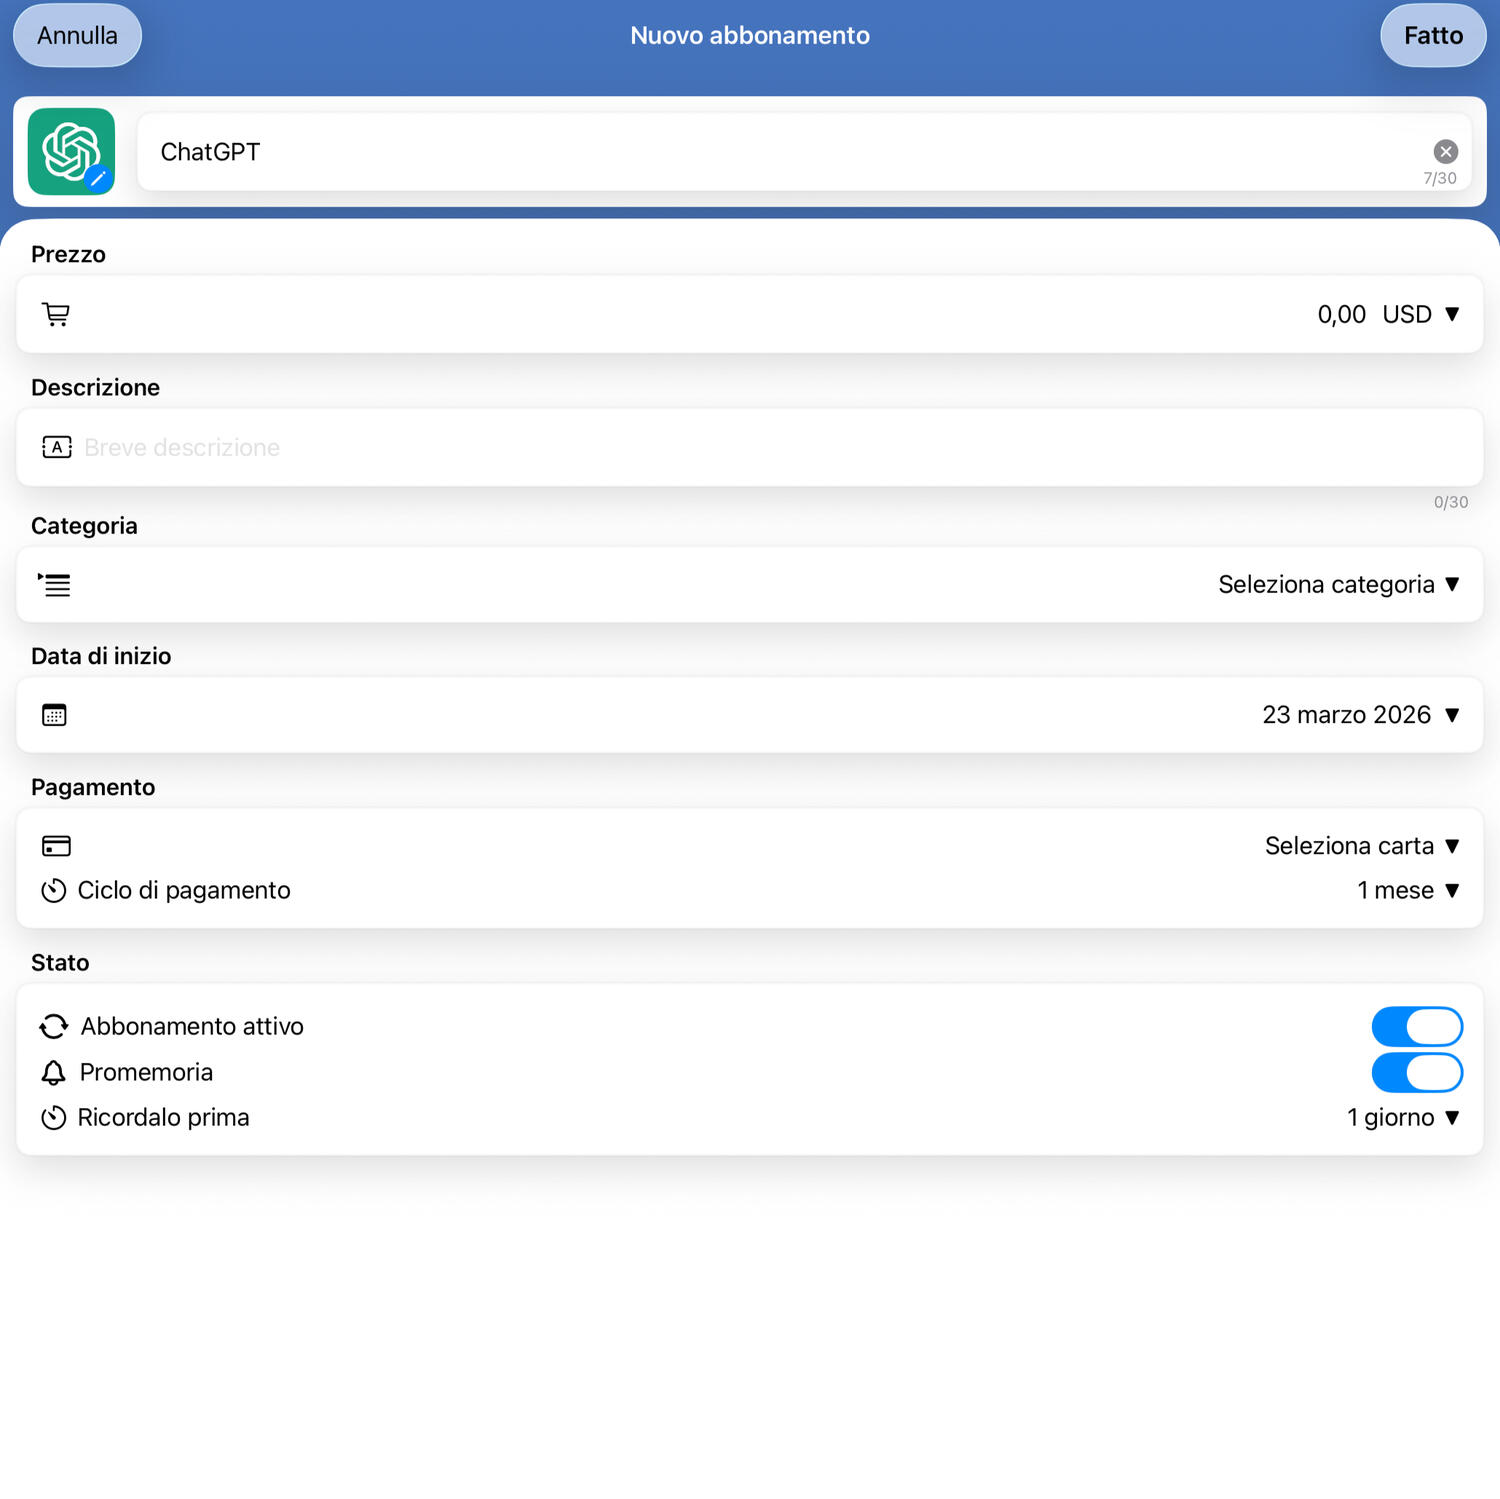Open the USD currency dropdown
The width and height of the screenshot is (1500, 1499).
1420,314
